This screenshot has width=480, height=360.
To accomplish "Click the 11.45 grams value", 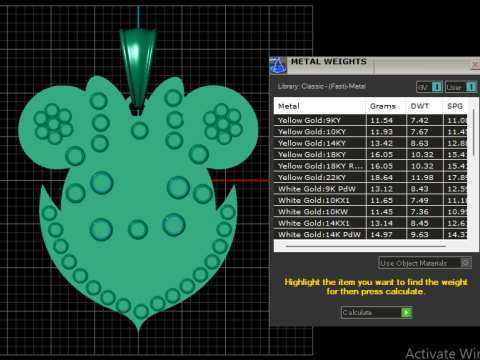I will pyautogui.click(x=381, y=211).
